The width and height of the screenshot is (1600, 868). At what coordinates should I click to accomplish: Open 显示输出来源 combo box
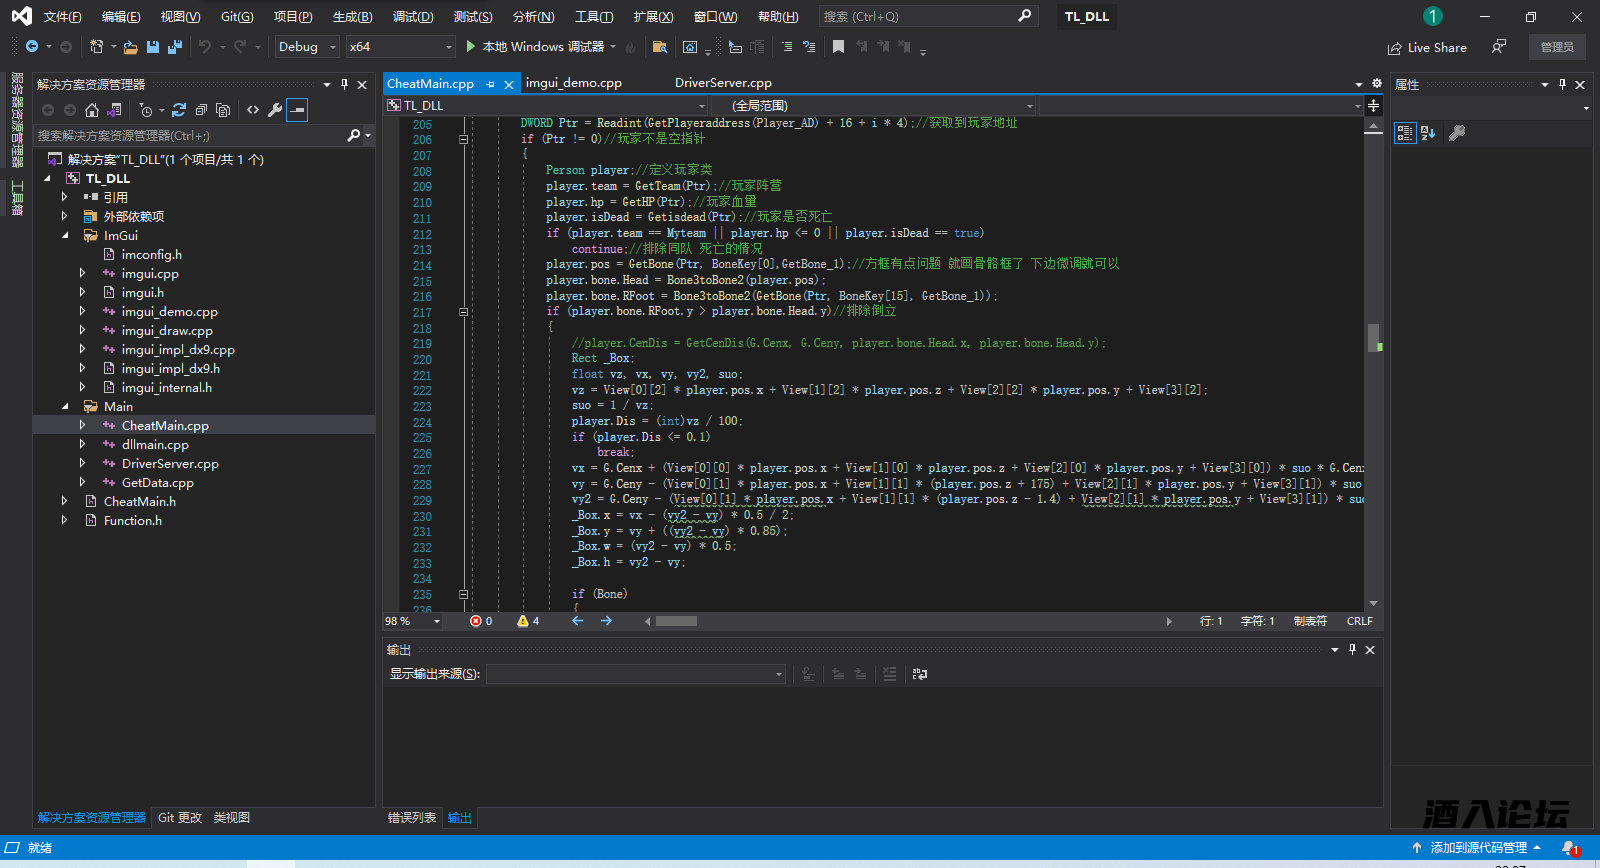636,675
